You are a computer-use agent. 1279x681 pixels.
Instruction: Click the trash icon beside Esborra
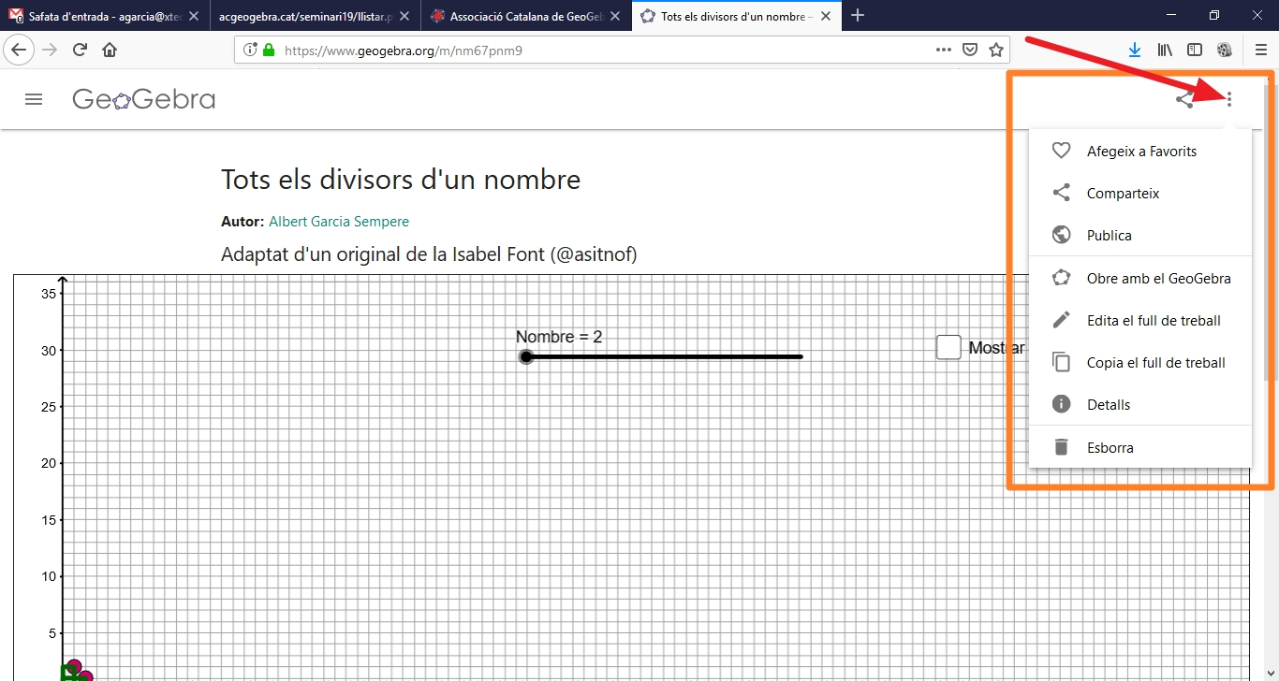pyautogui.click(x=1062, y=447)
